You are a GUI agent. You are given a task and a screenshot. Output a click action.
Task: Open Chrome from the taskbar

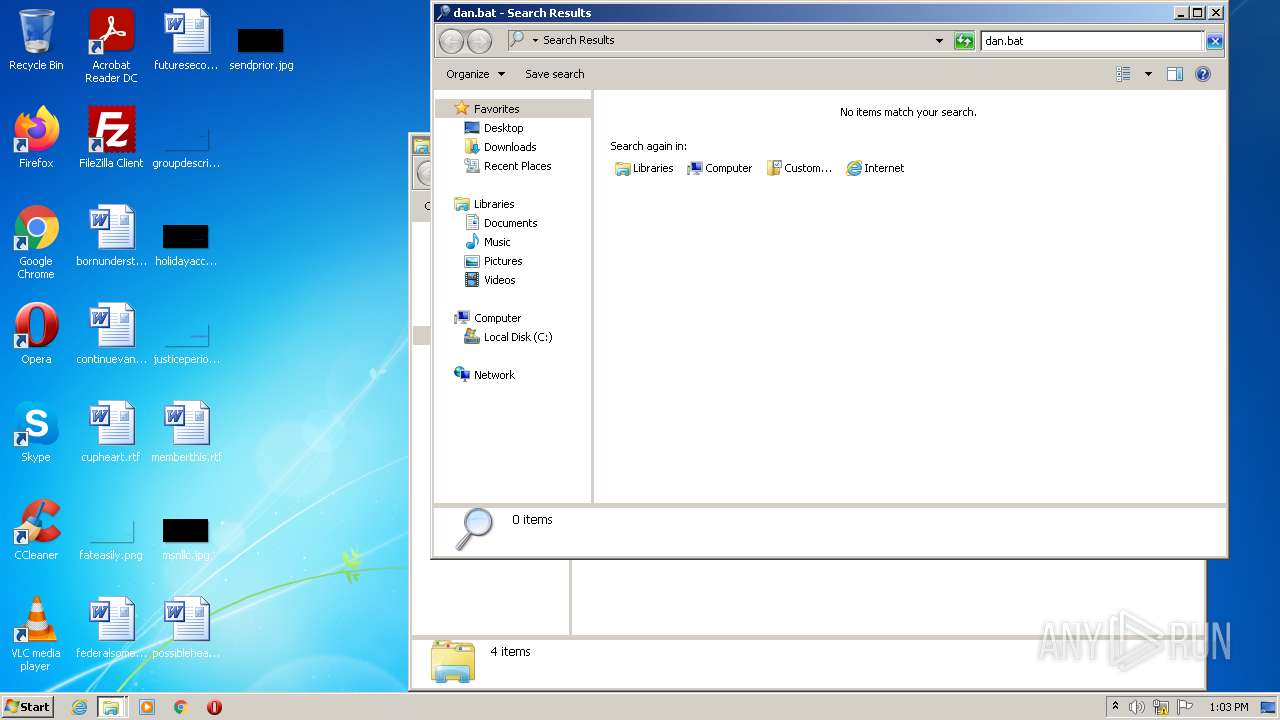181,707
